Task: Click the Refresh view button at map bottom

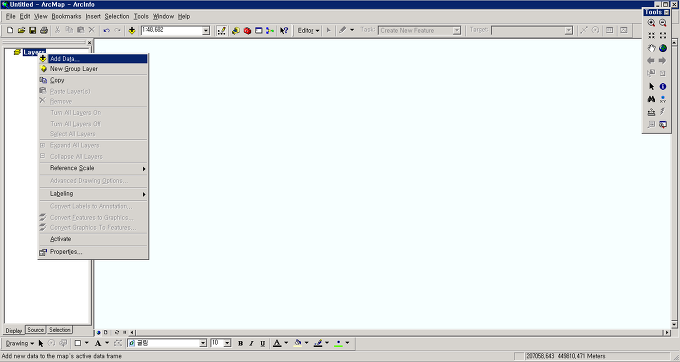Action: click(116, 333)
